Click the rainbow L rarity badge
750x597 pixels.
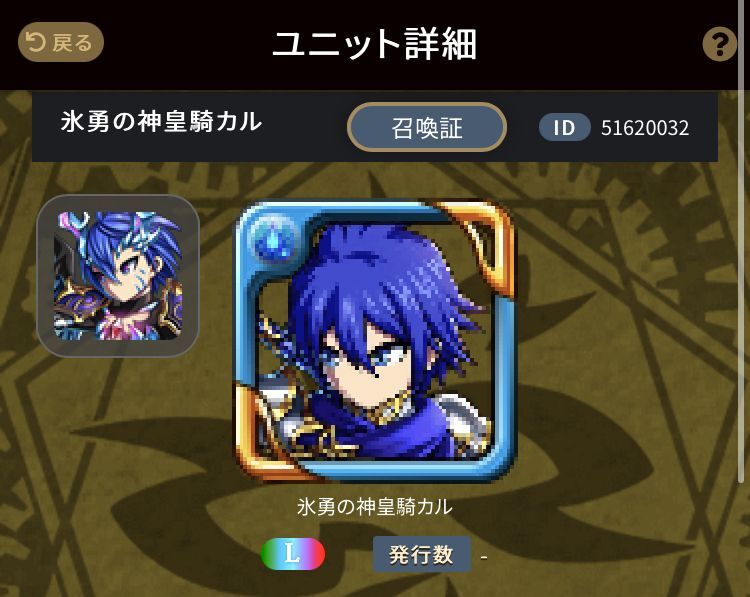pos(292,554)
